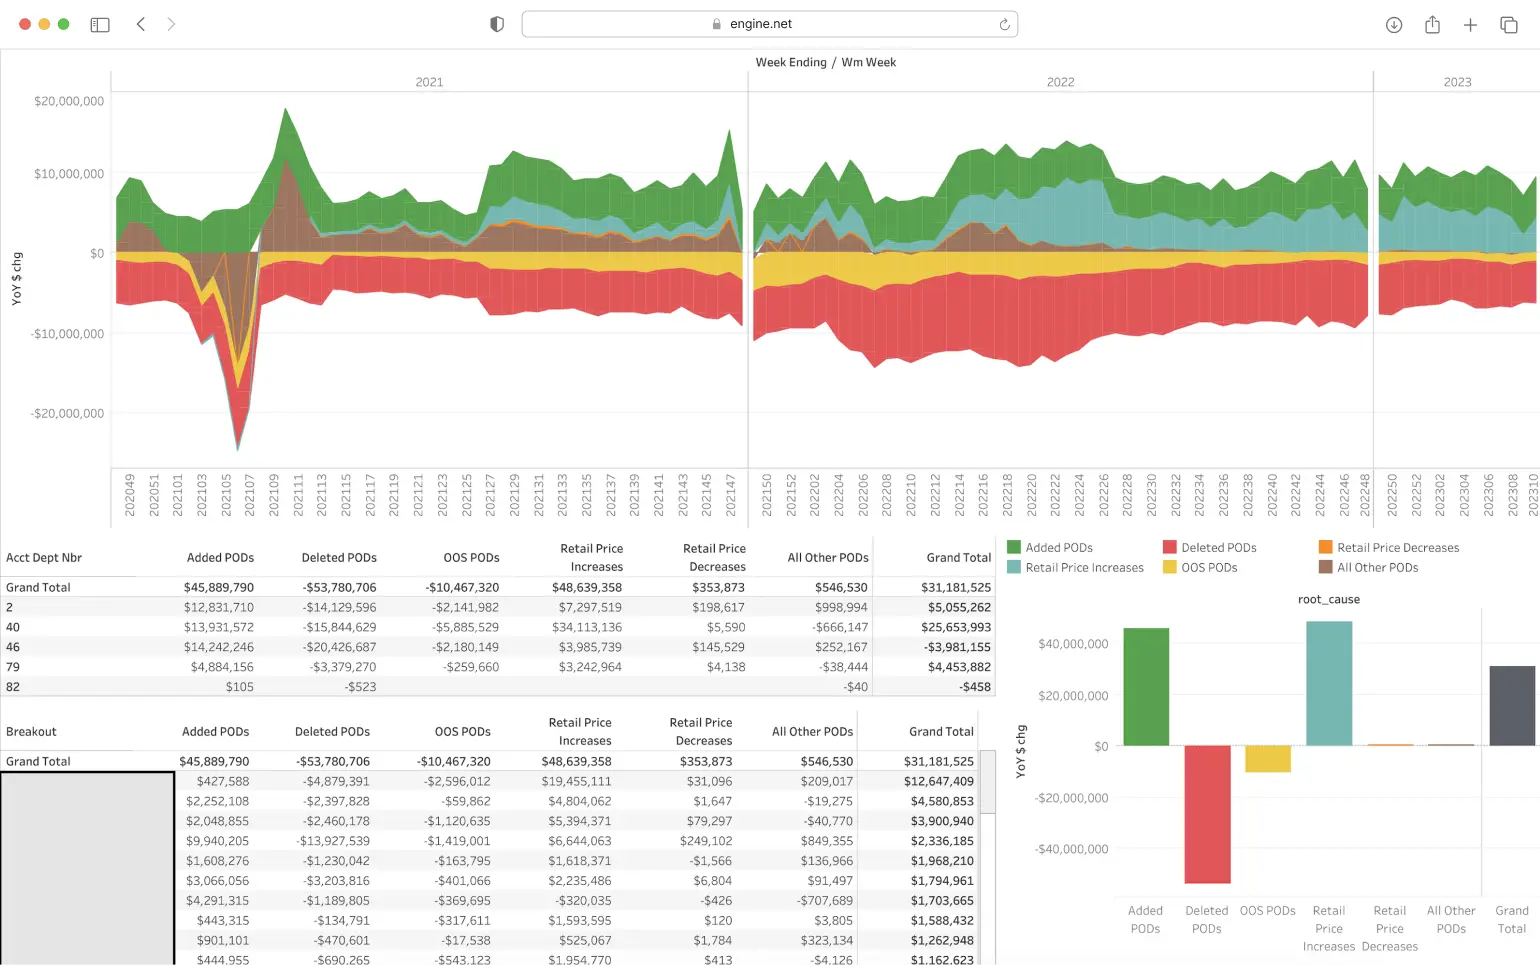The height and width of the screenshot is (965, 1540).
Task: Click the engine.net address bar
Action: (768, 23)
